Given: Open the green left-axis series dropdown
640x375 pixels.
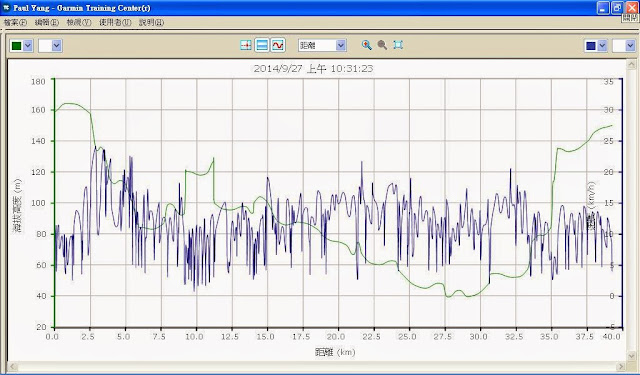Looking at the screenshot, I should [x=28, y=46].
